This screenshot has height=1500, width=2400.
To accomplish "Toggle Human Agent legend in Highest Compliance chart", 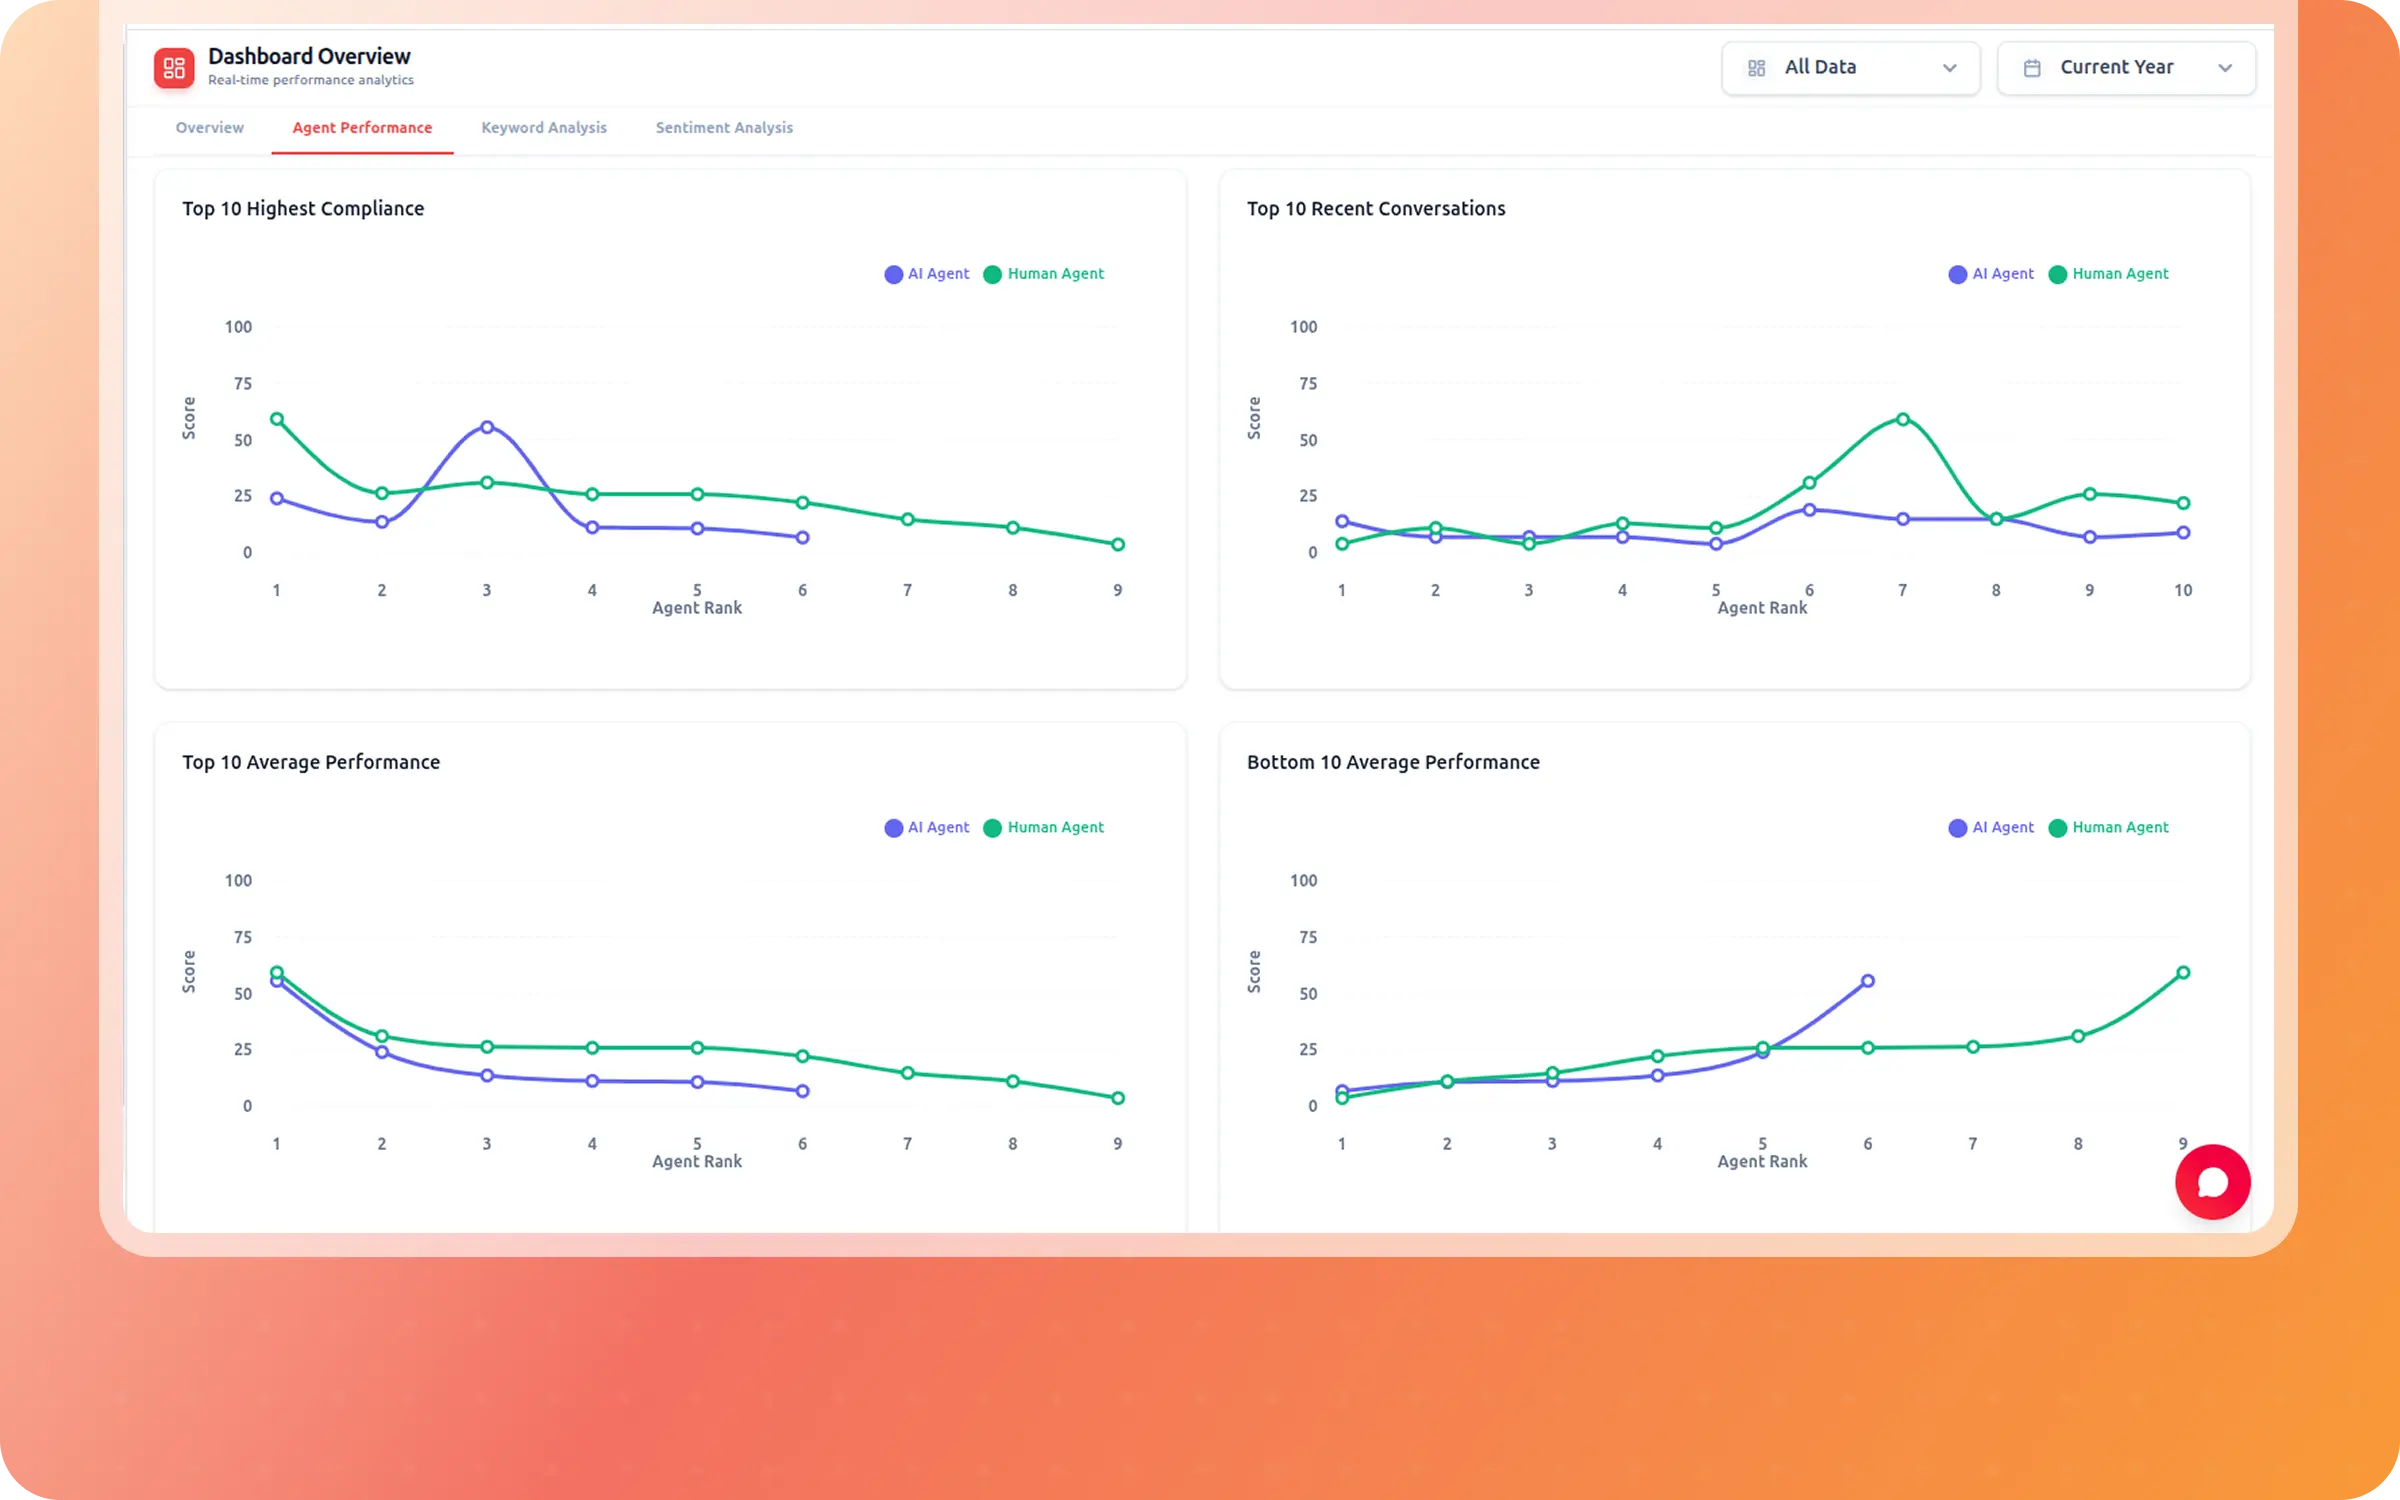I will coord(1044,274).
